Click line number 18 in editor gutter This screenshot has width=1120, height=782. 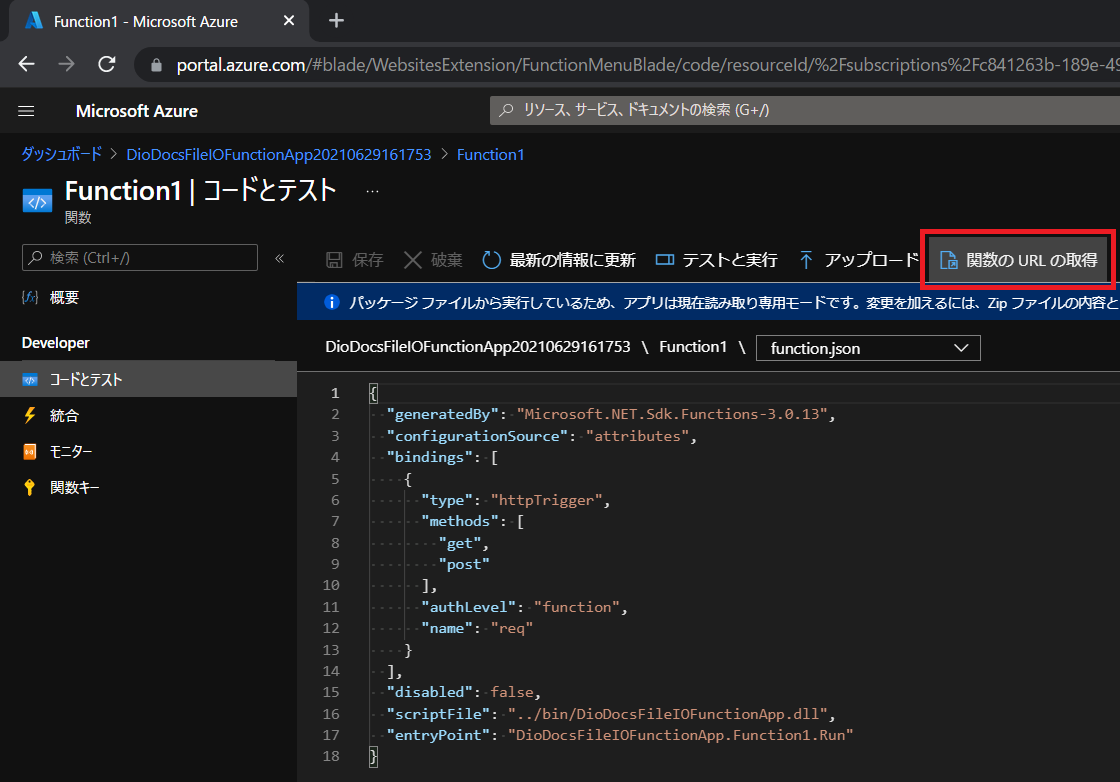coord(331,756)
